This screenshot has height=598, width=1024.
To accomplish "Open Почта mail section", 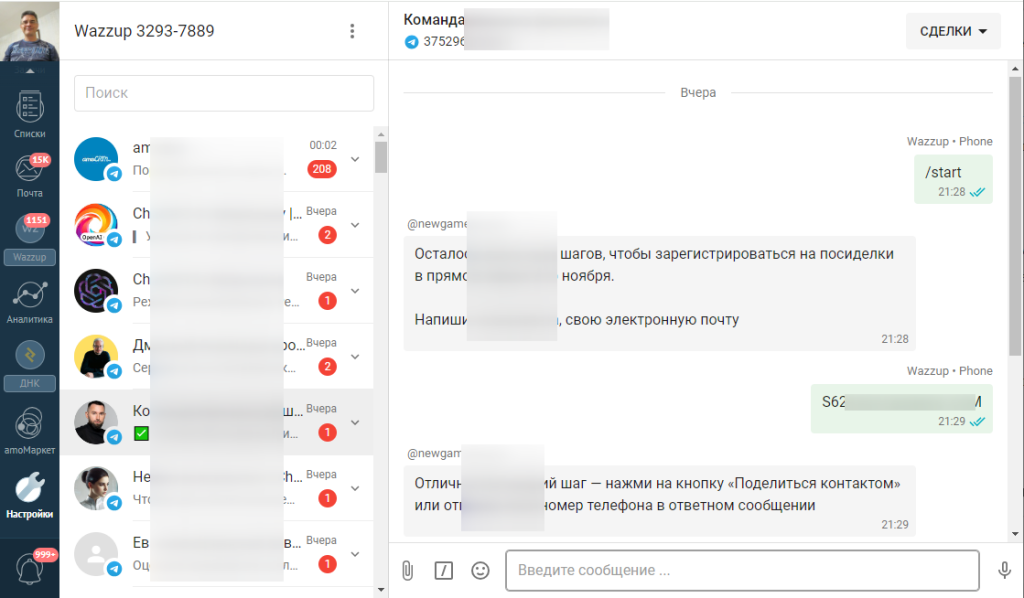I will point(29,175).
